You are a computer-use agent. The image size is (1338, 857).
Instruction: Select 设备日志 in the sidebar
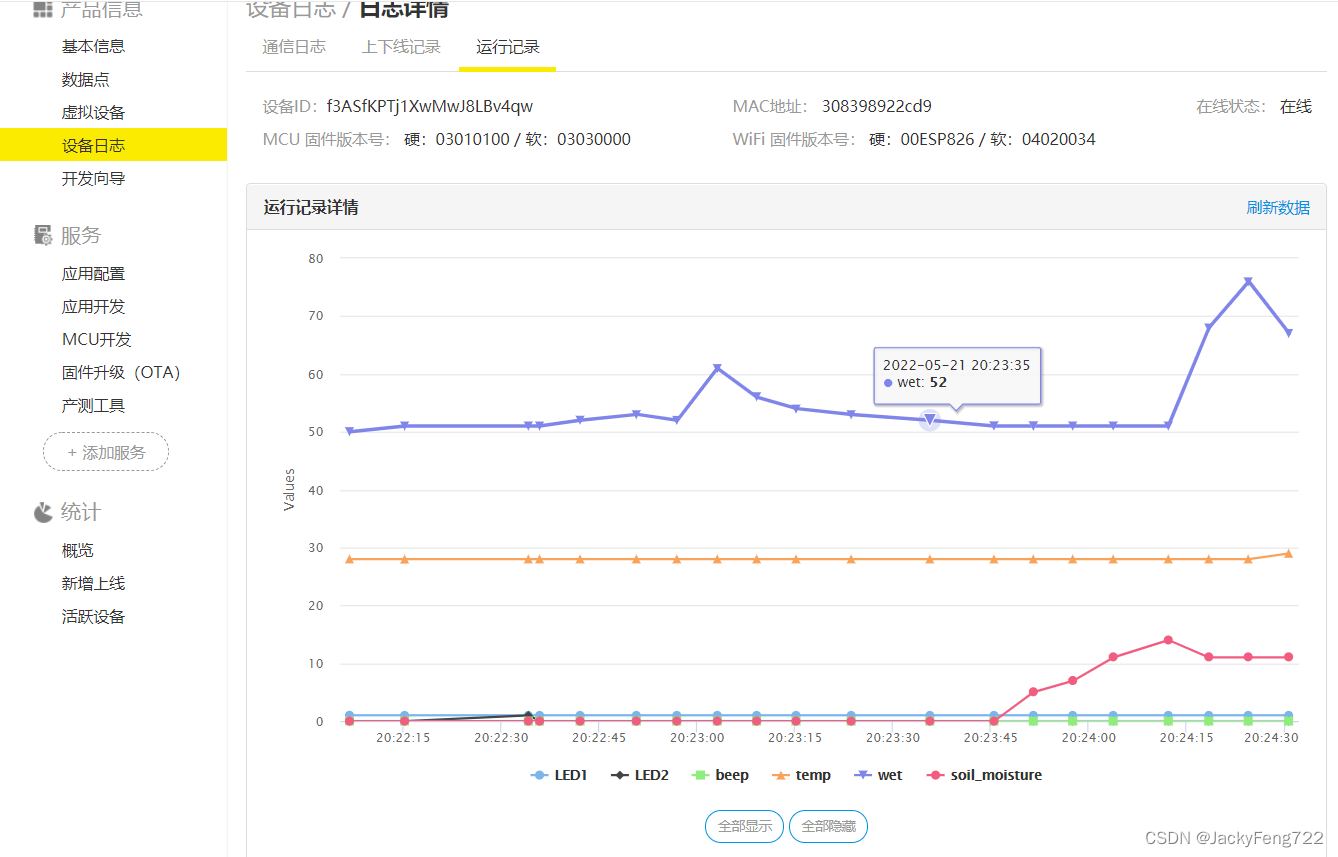(x=113, y=145)
